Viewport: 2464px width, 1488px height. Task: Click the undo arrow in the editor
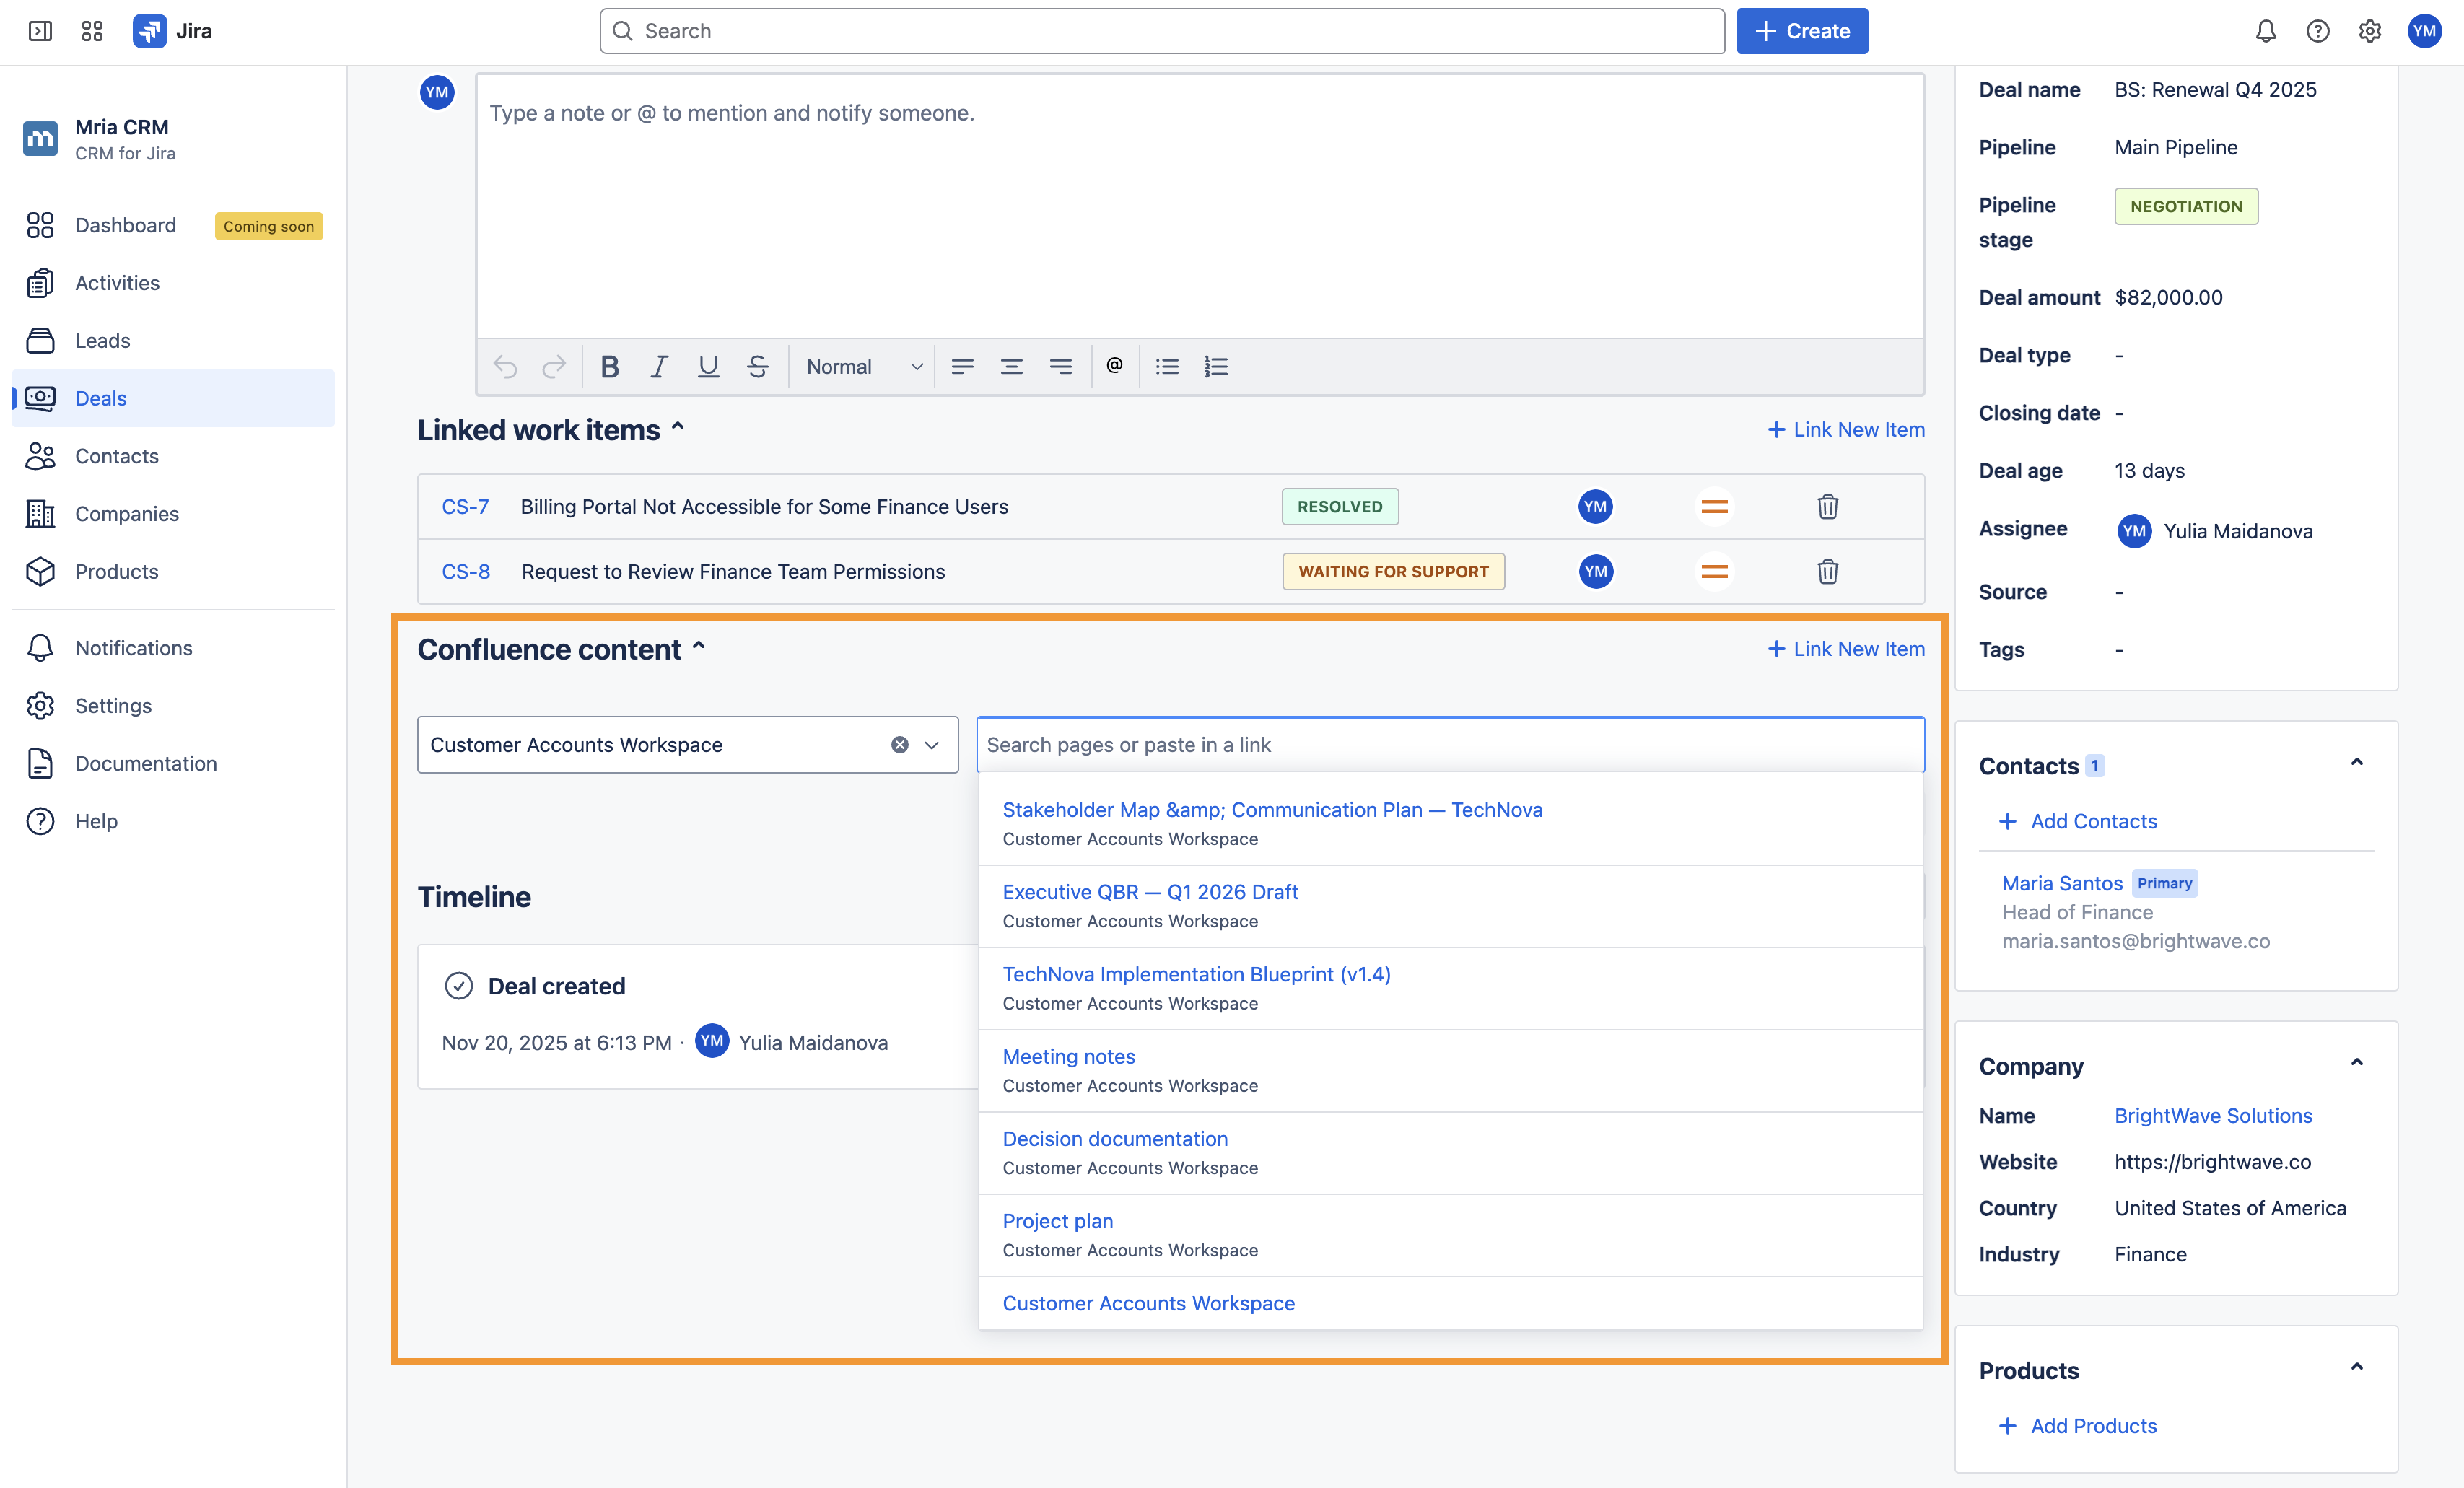point(505,366)
